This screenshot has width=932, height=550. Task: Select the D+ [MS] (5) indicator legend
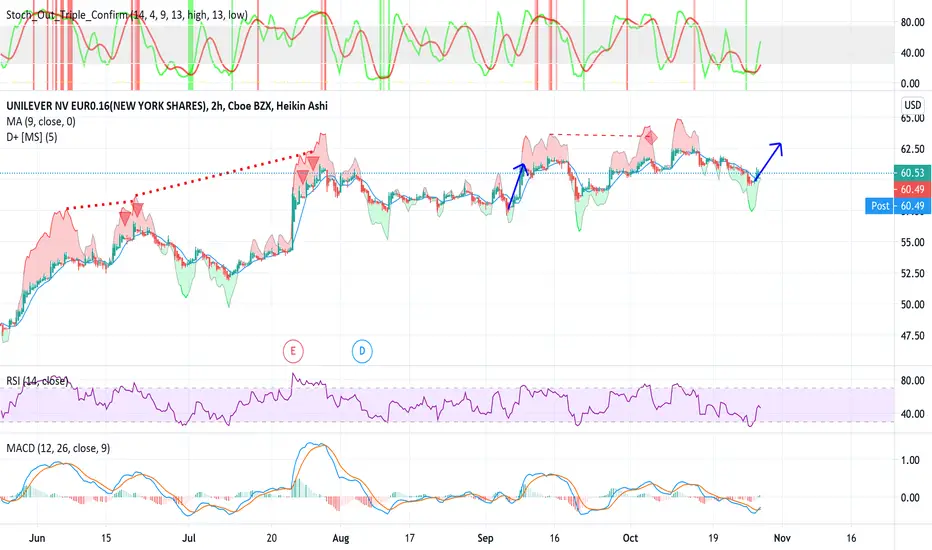tap(32, 137)
